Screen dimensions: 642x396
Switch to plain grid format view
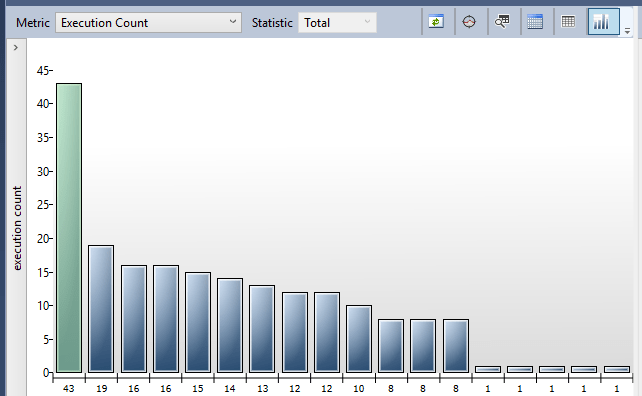568,21
